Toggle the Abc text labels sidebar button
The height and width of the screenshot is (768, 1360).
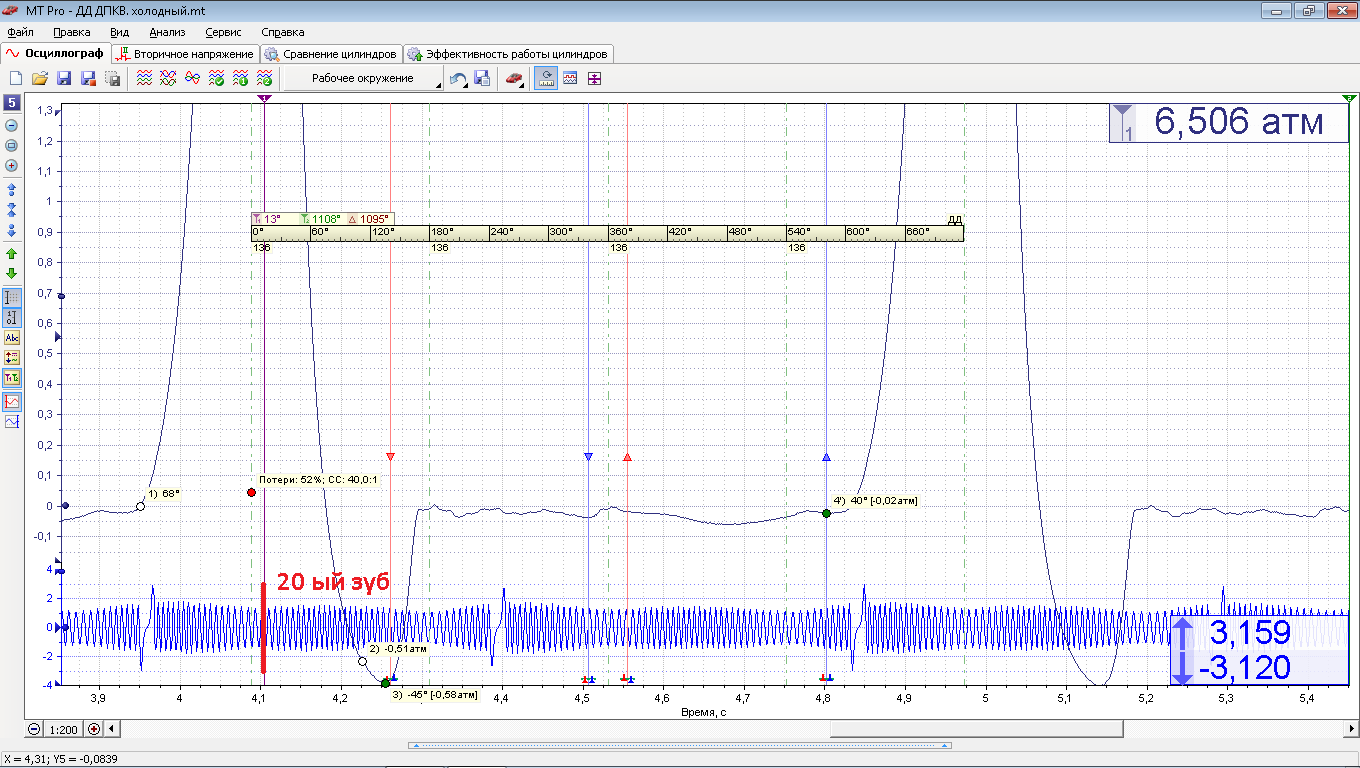pos(12,338)
